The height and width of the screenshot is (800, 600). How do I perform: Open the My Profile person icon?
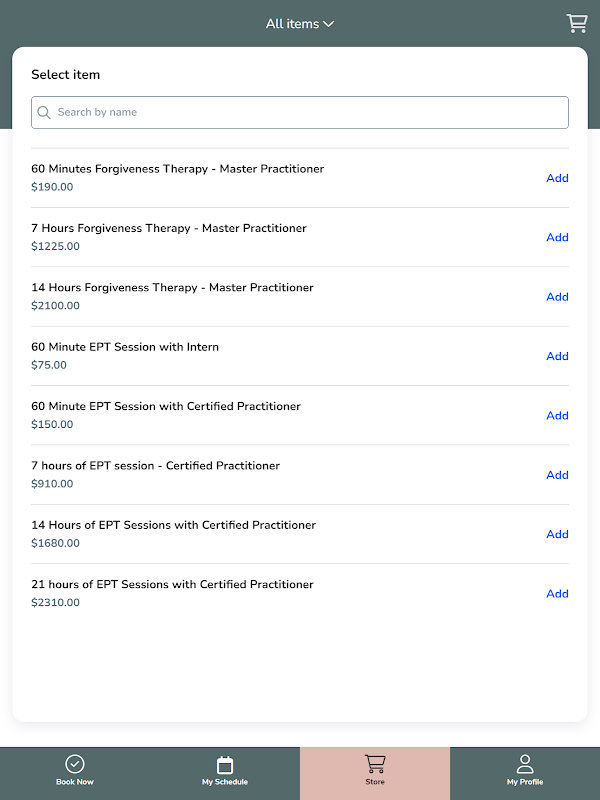pyautogui.click(x=525, y=765)
